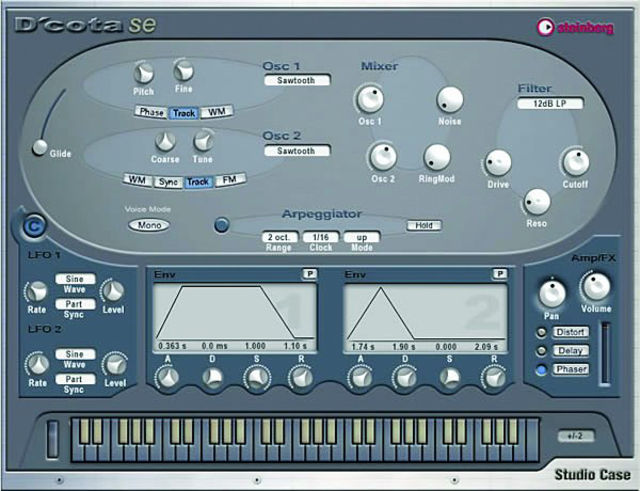Click the Env 1 Decay knob
Image resolution: width=640 pixels, height=491 pixels.
click(x=212, y=378)
